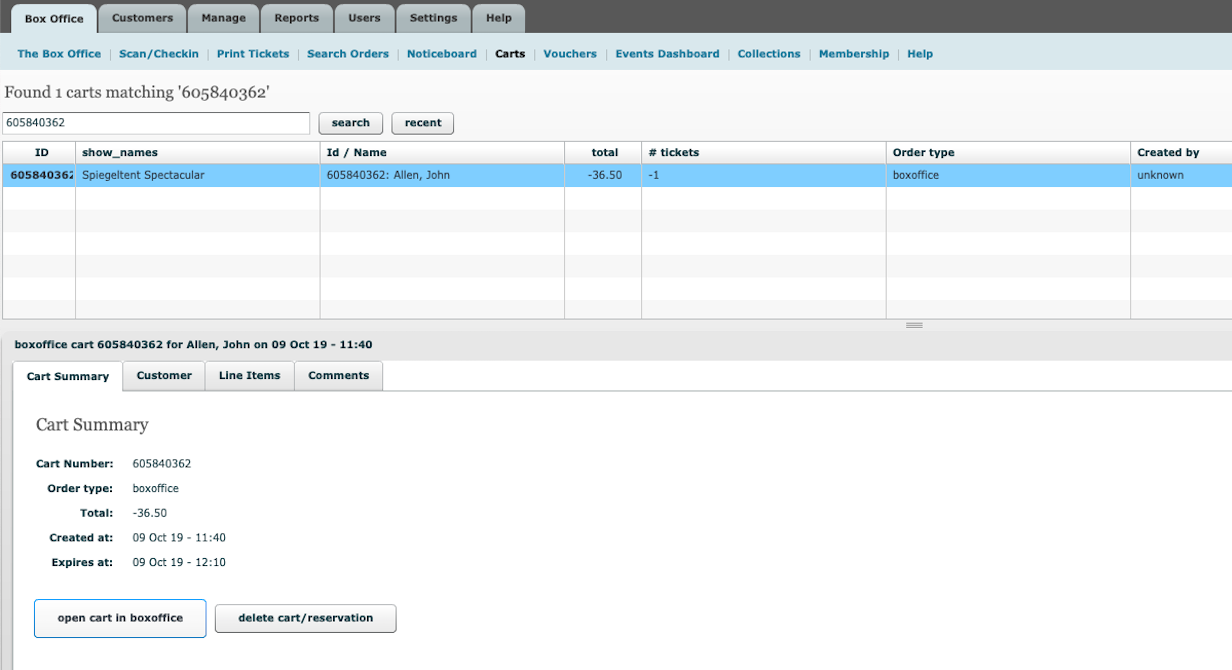Open Search Orders link

(348, 54)
